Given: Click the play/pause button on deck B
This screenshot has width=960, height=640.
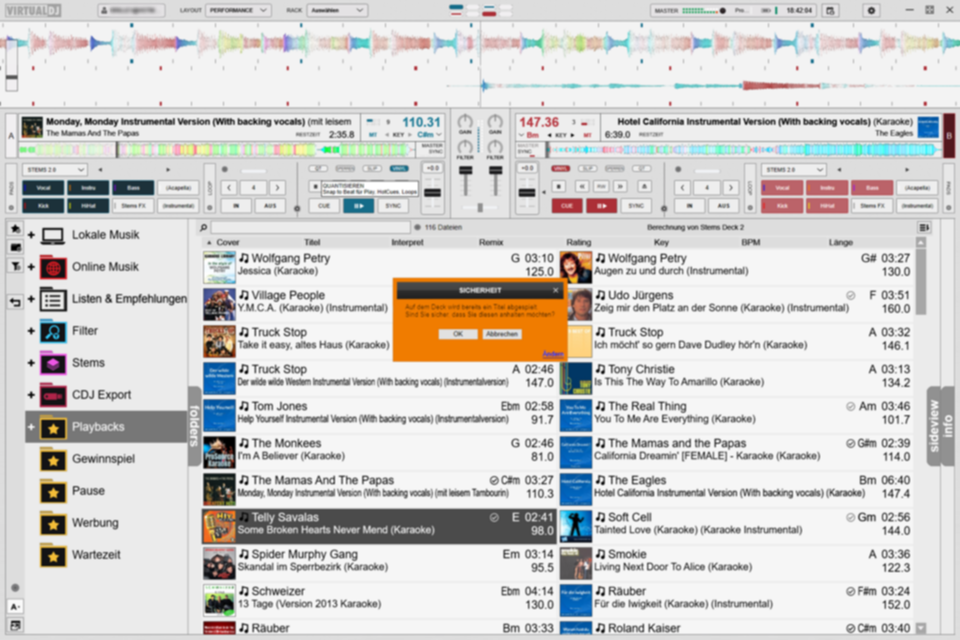Looking at the screenshot, I should (x=601, y=206).
